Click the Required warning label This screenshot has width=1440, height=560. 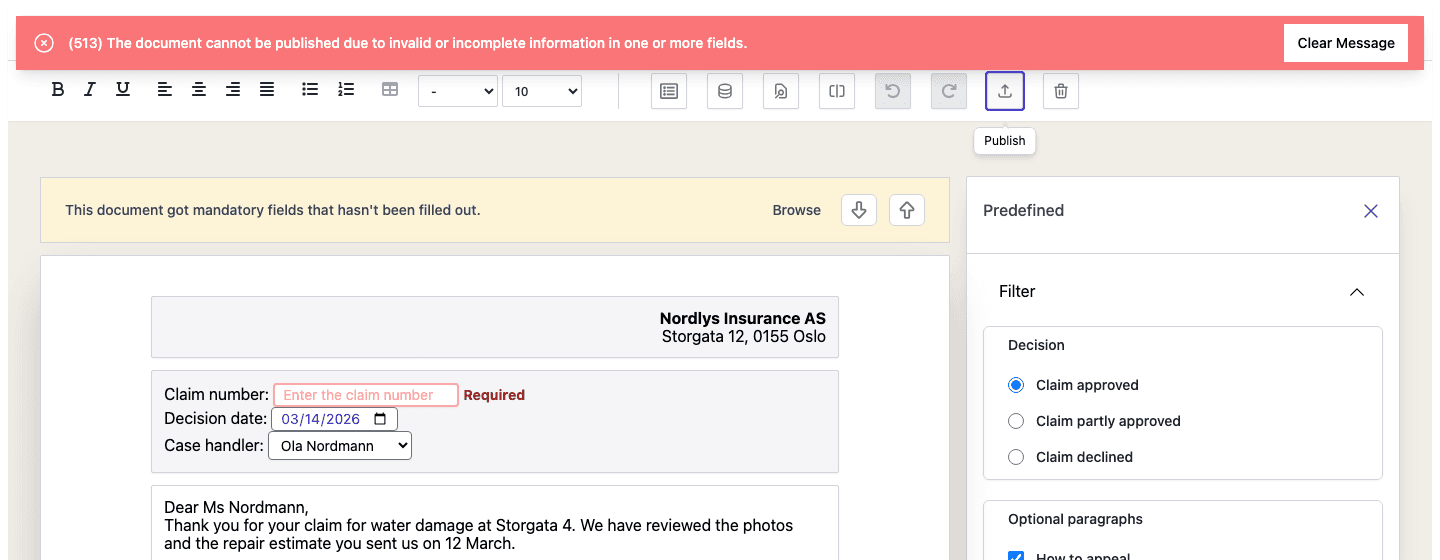494,395
